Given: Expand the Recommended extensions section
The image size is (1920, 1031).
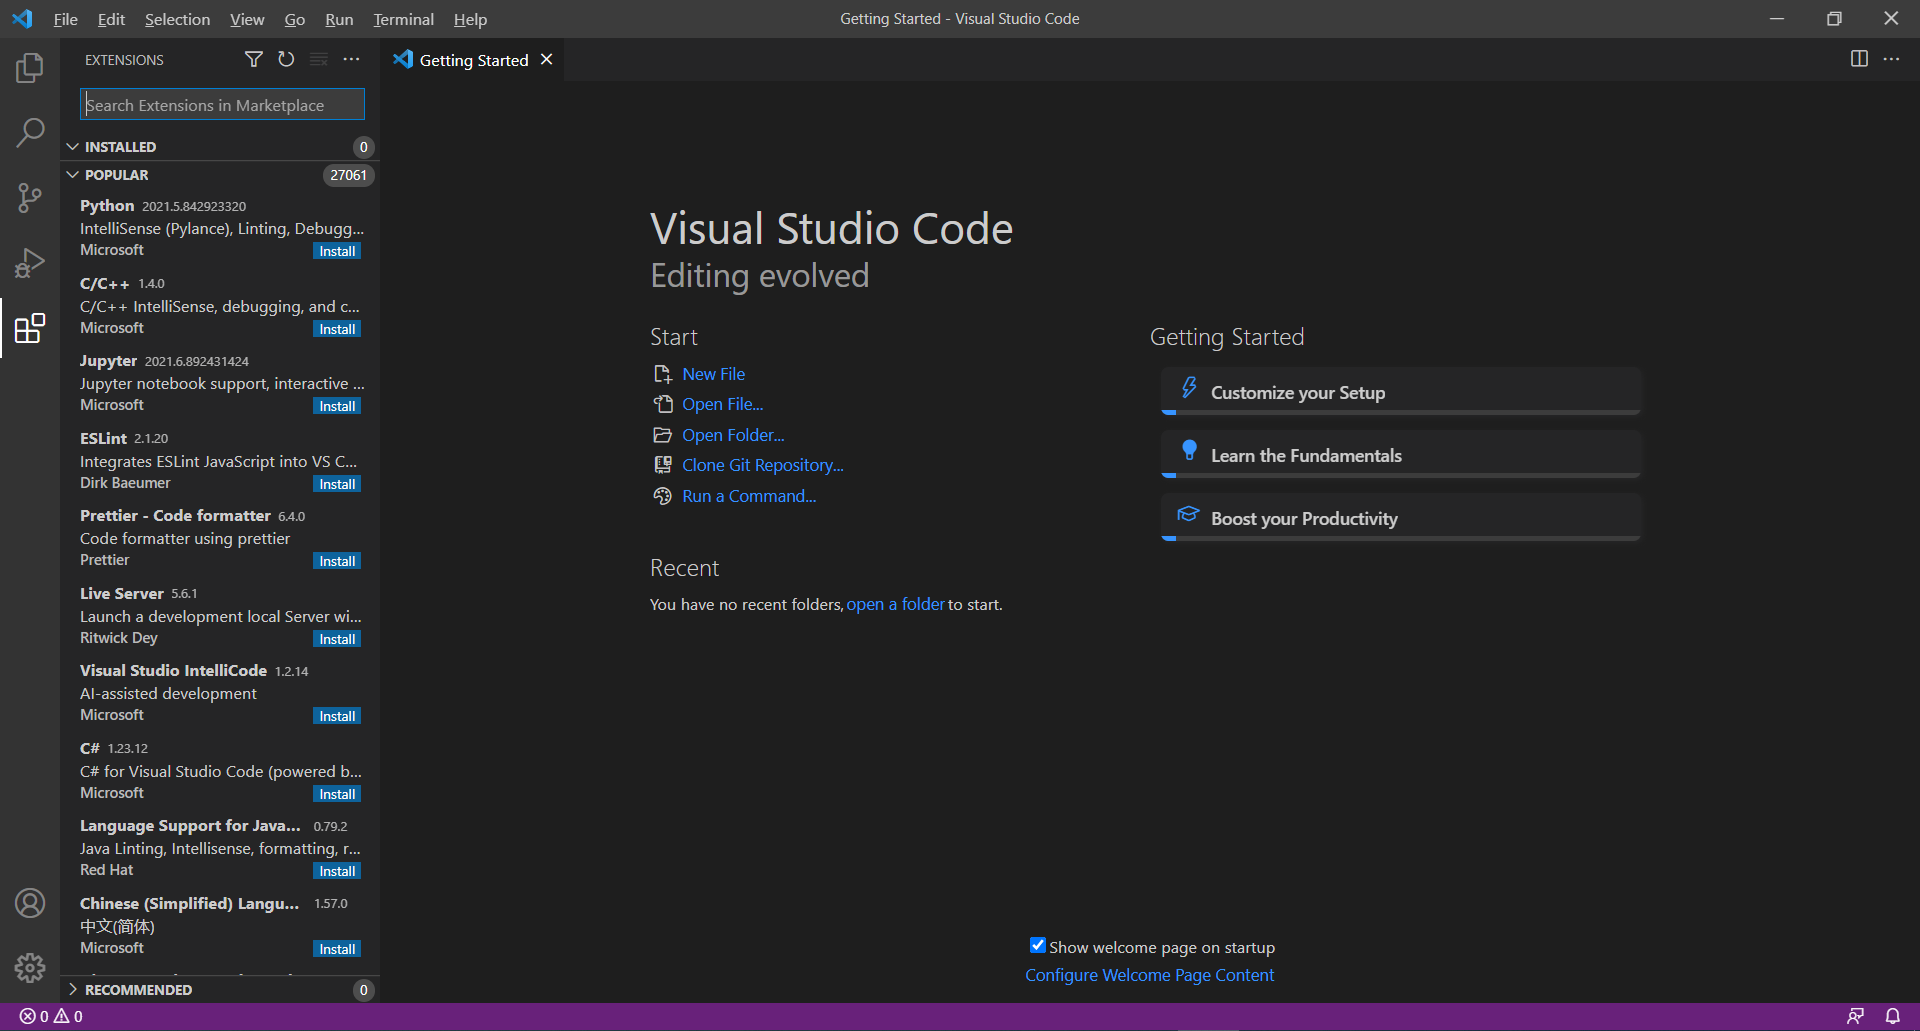Looking at the screenshot, I should 220,990.
